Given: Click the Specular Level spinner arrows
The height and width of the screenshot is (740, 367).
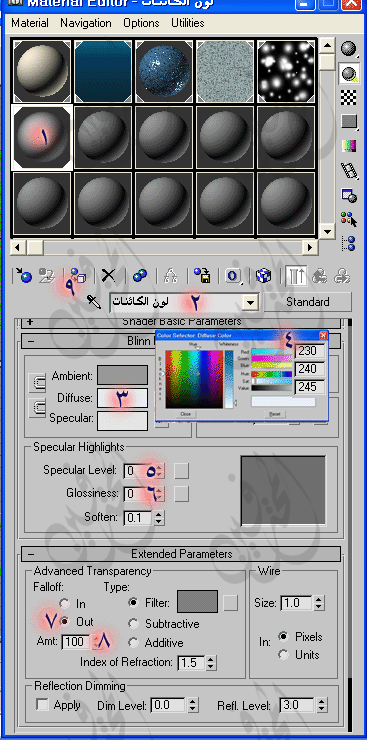Looking at the screenshot, I should click(159, 471).
